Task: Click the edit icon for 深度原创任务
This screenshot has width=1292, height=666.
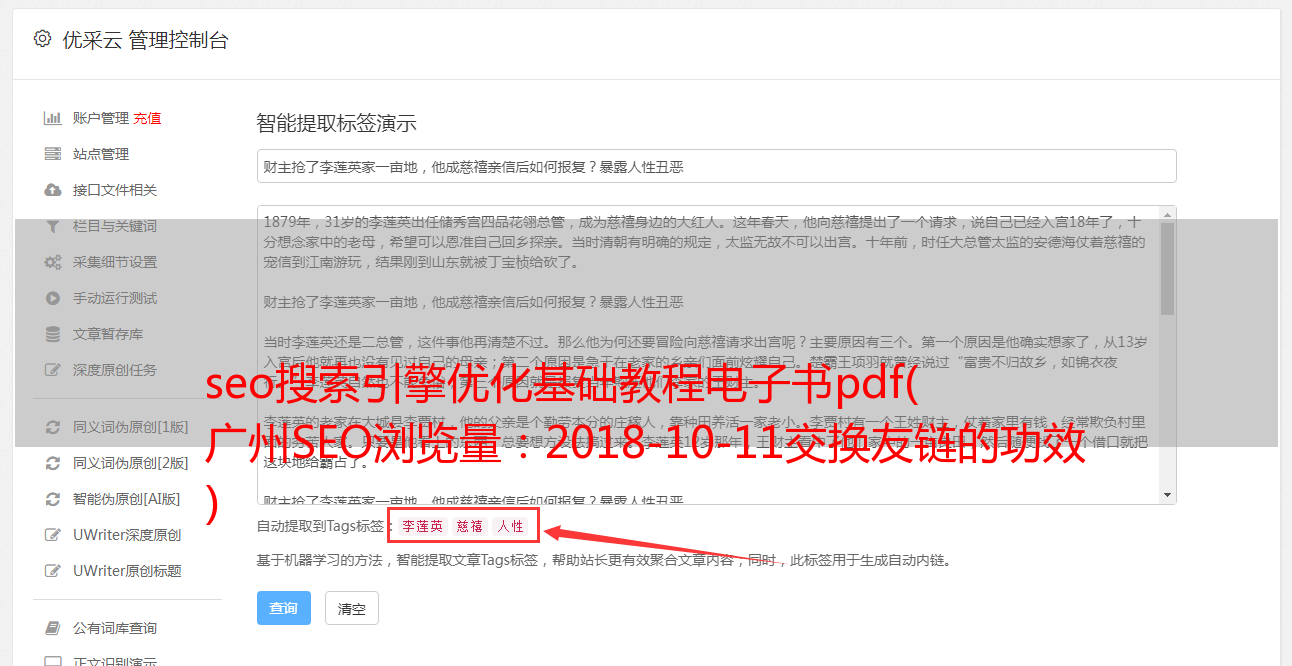Action: 53,370
